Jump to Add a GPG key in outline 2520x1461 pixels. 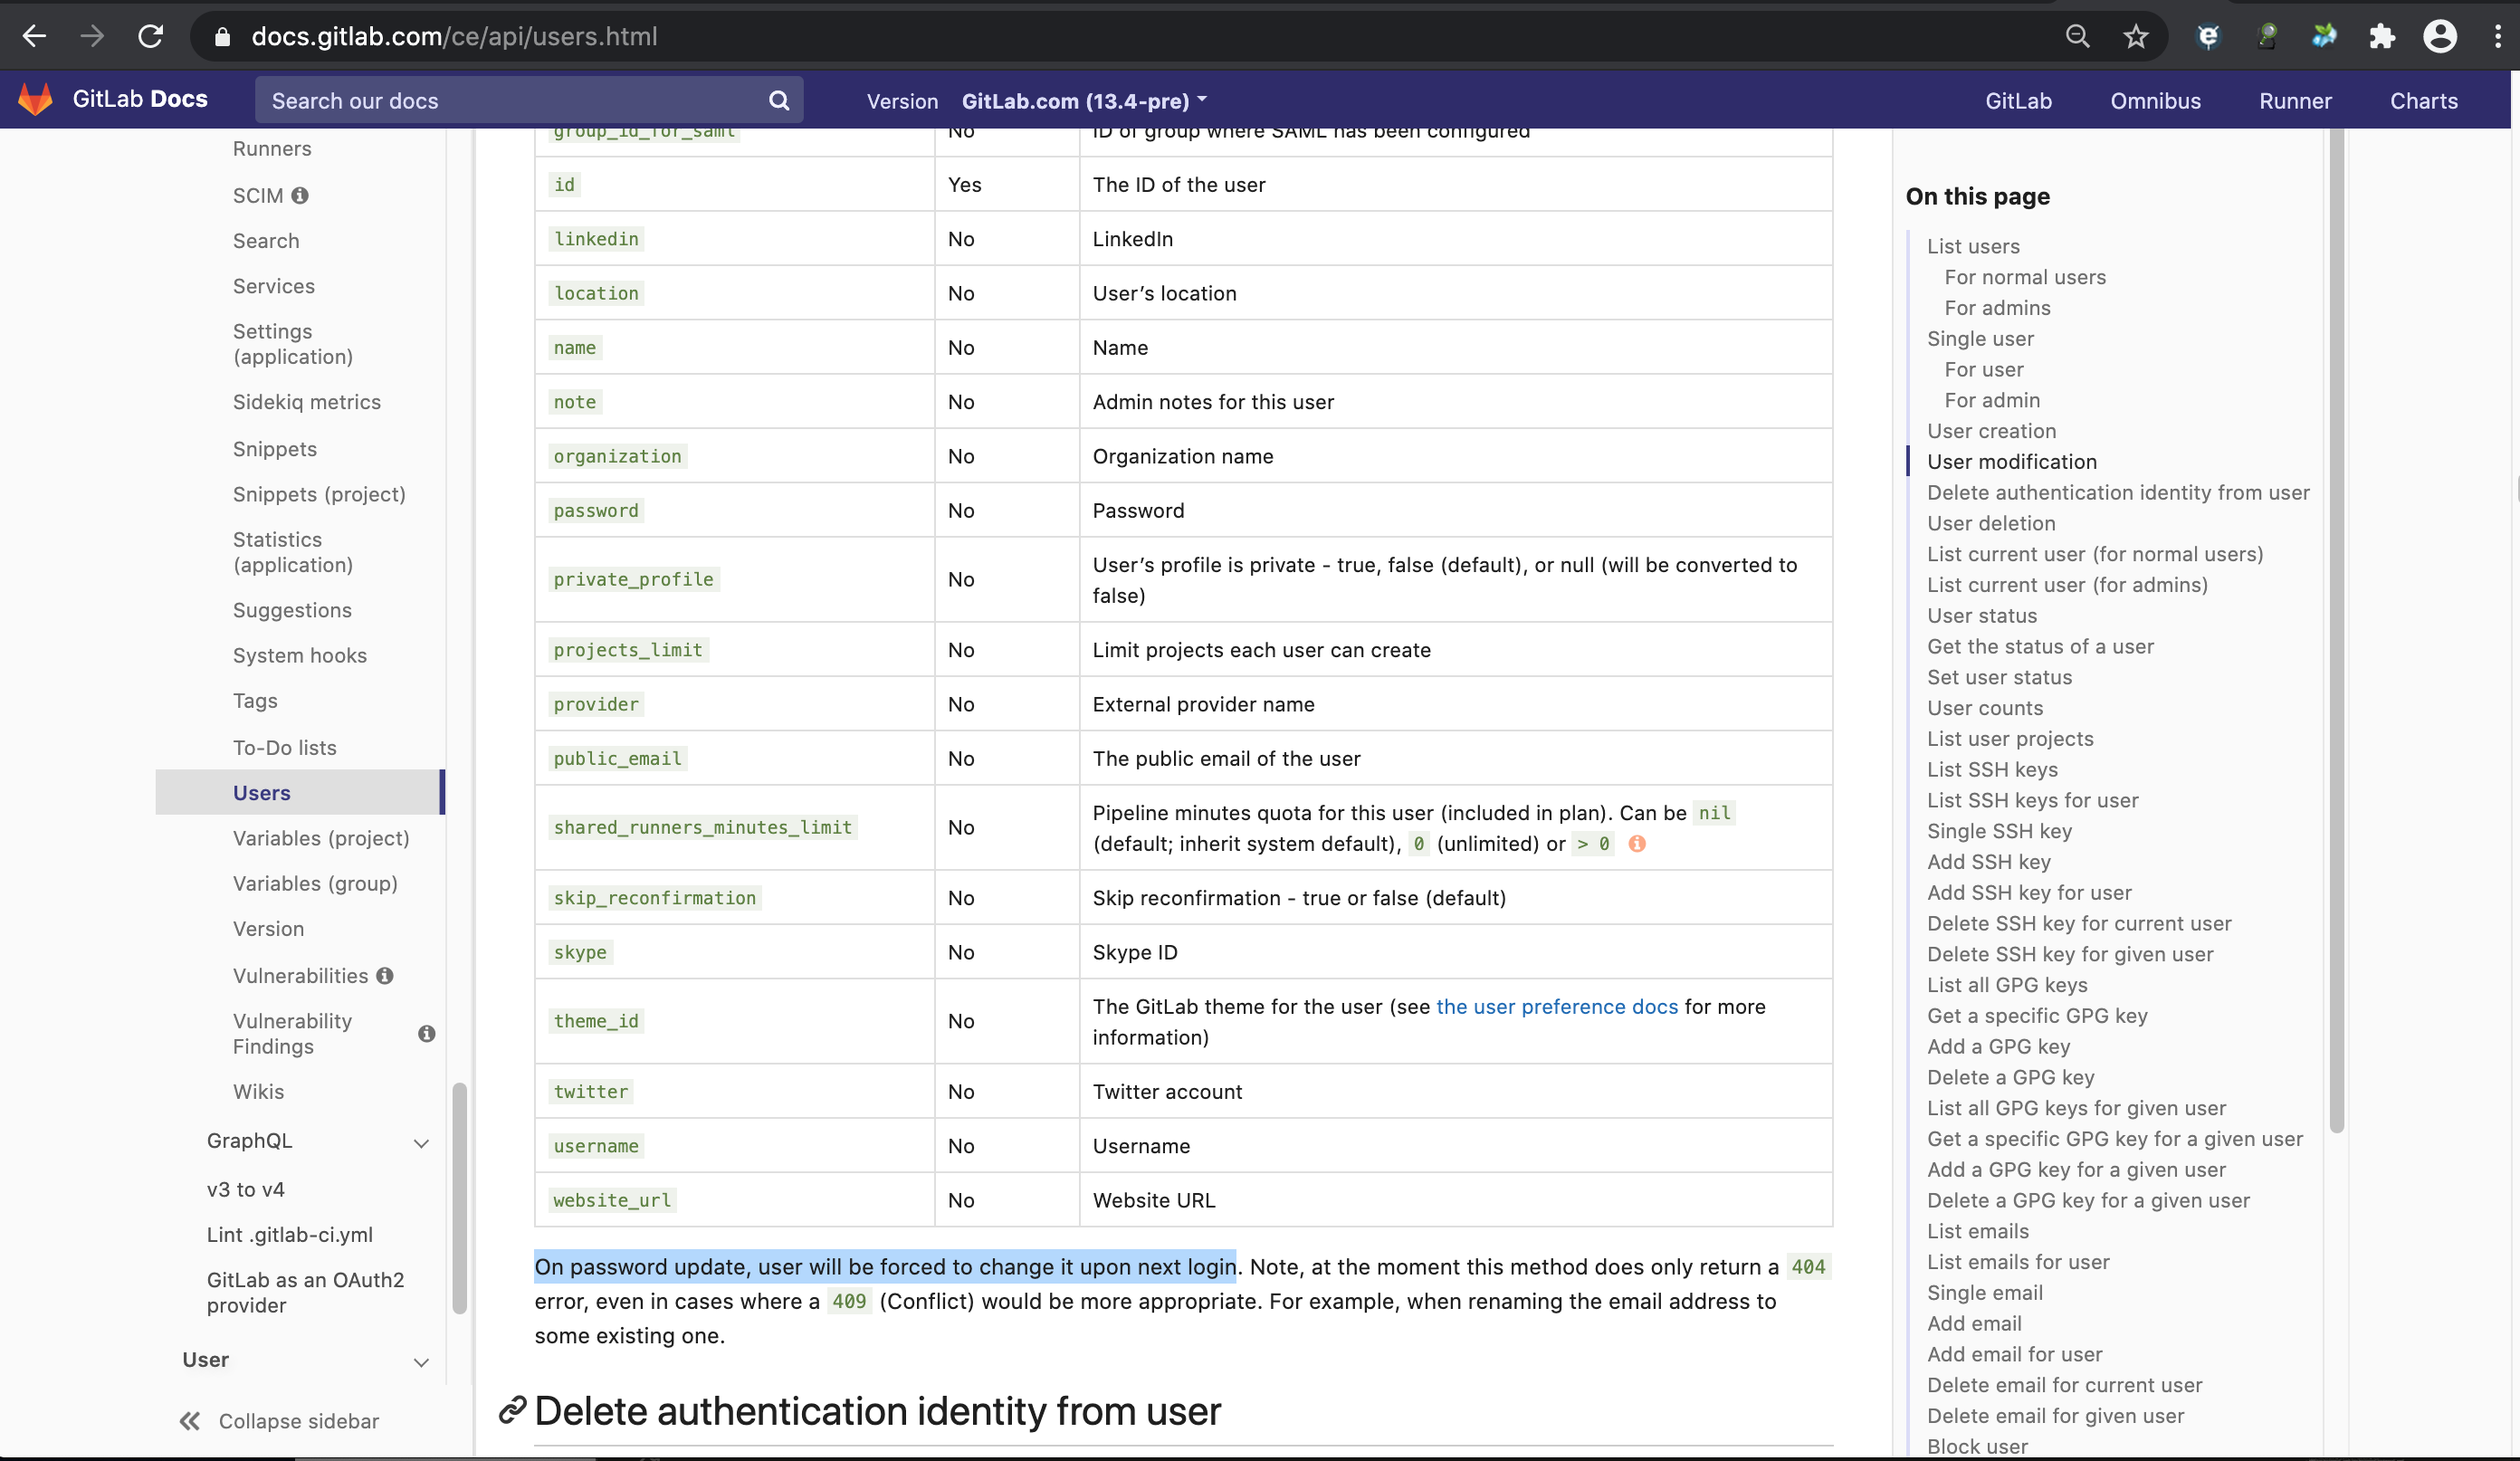coord(1998,1046)
